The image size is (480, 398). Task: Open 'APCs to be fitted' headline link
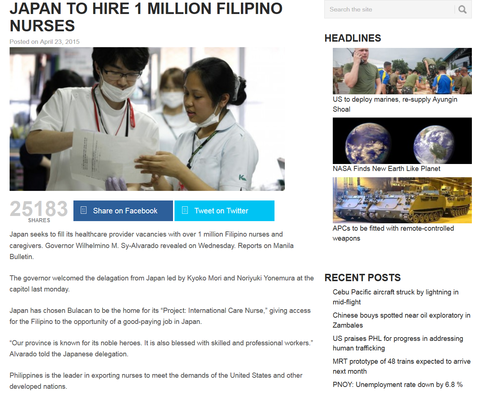393,233
